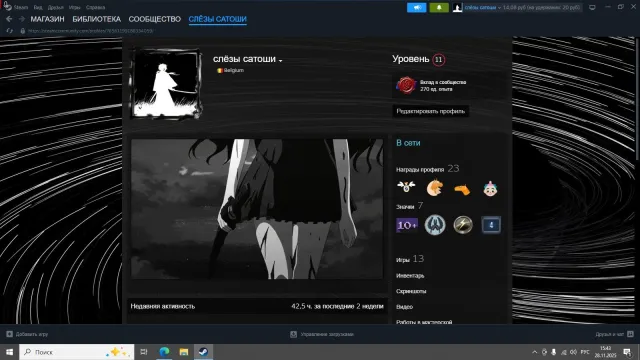This screenshot has height=360, width=640.
Task: Click the level 11 circle badge
Action: coord(438,60)
